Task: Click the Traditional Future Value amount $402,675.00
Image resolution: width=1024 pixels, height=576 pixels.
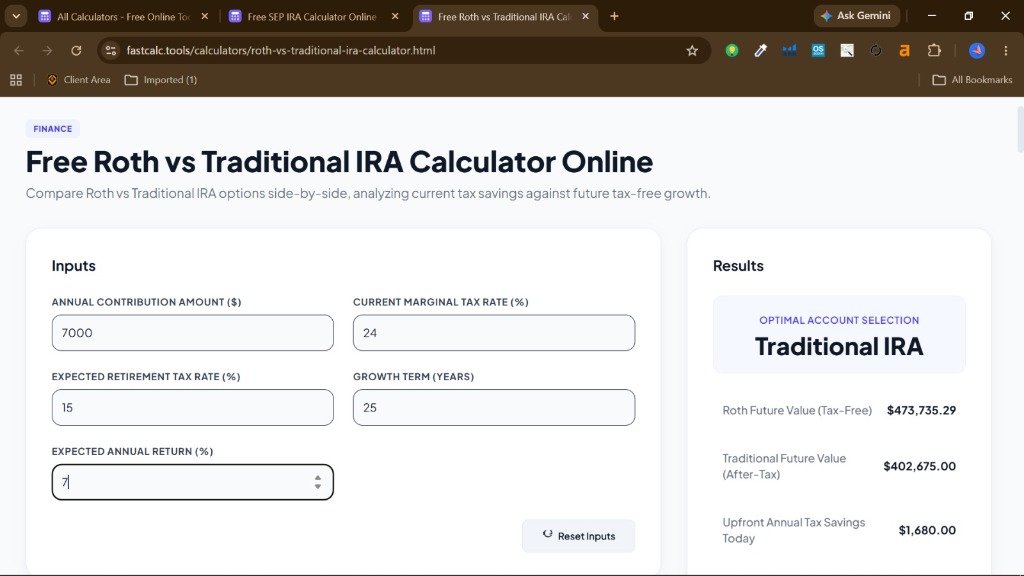Action: click(920, 466)
